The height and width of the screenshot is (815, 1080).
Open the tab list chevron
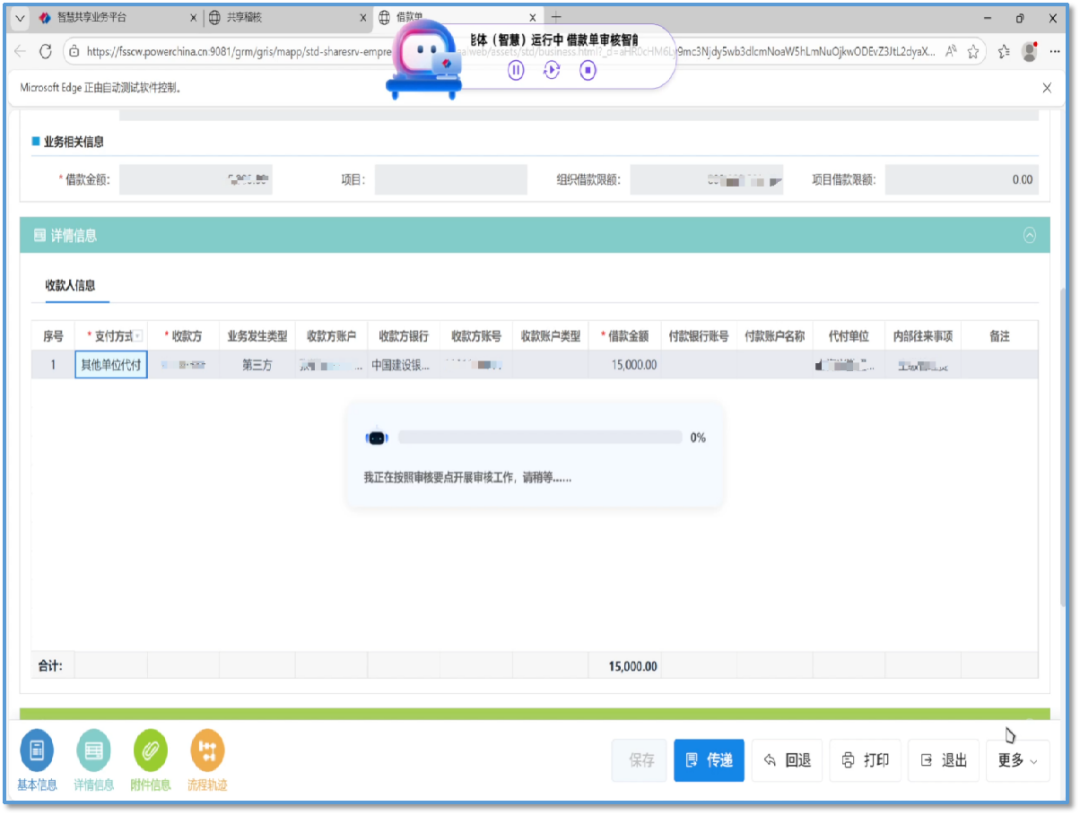[19, 18]
